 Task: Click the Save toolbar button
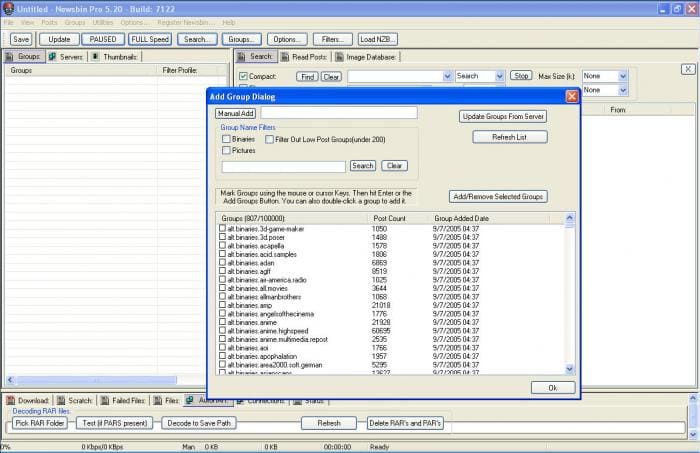coord(21,39)
